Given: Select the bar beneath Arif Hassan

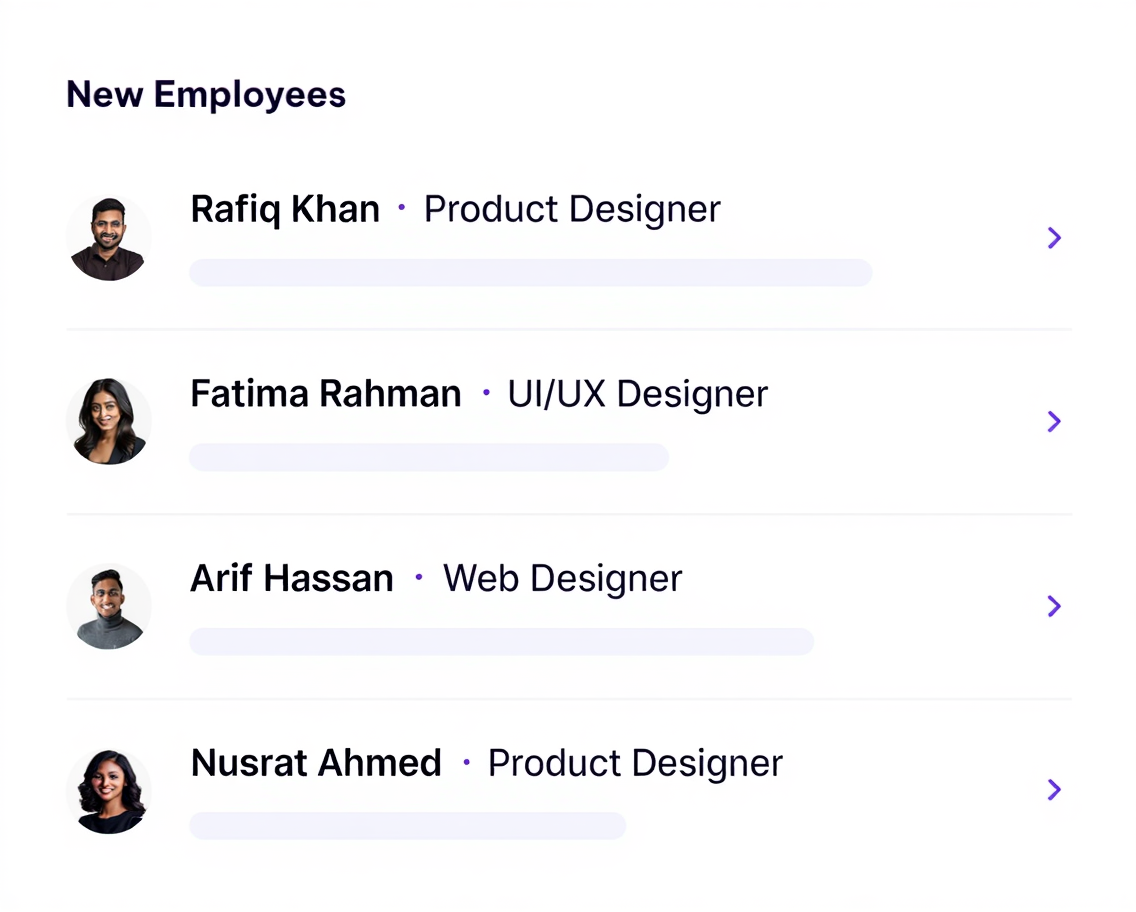Looking at the screenshot, I should tap(501, 641).
